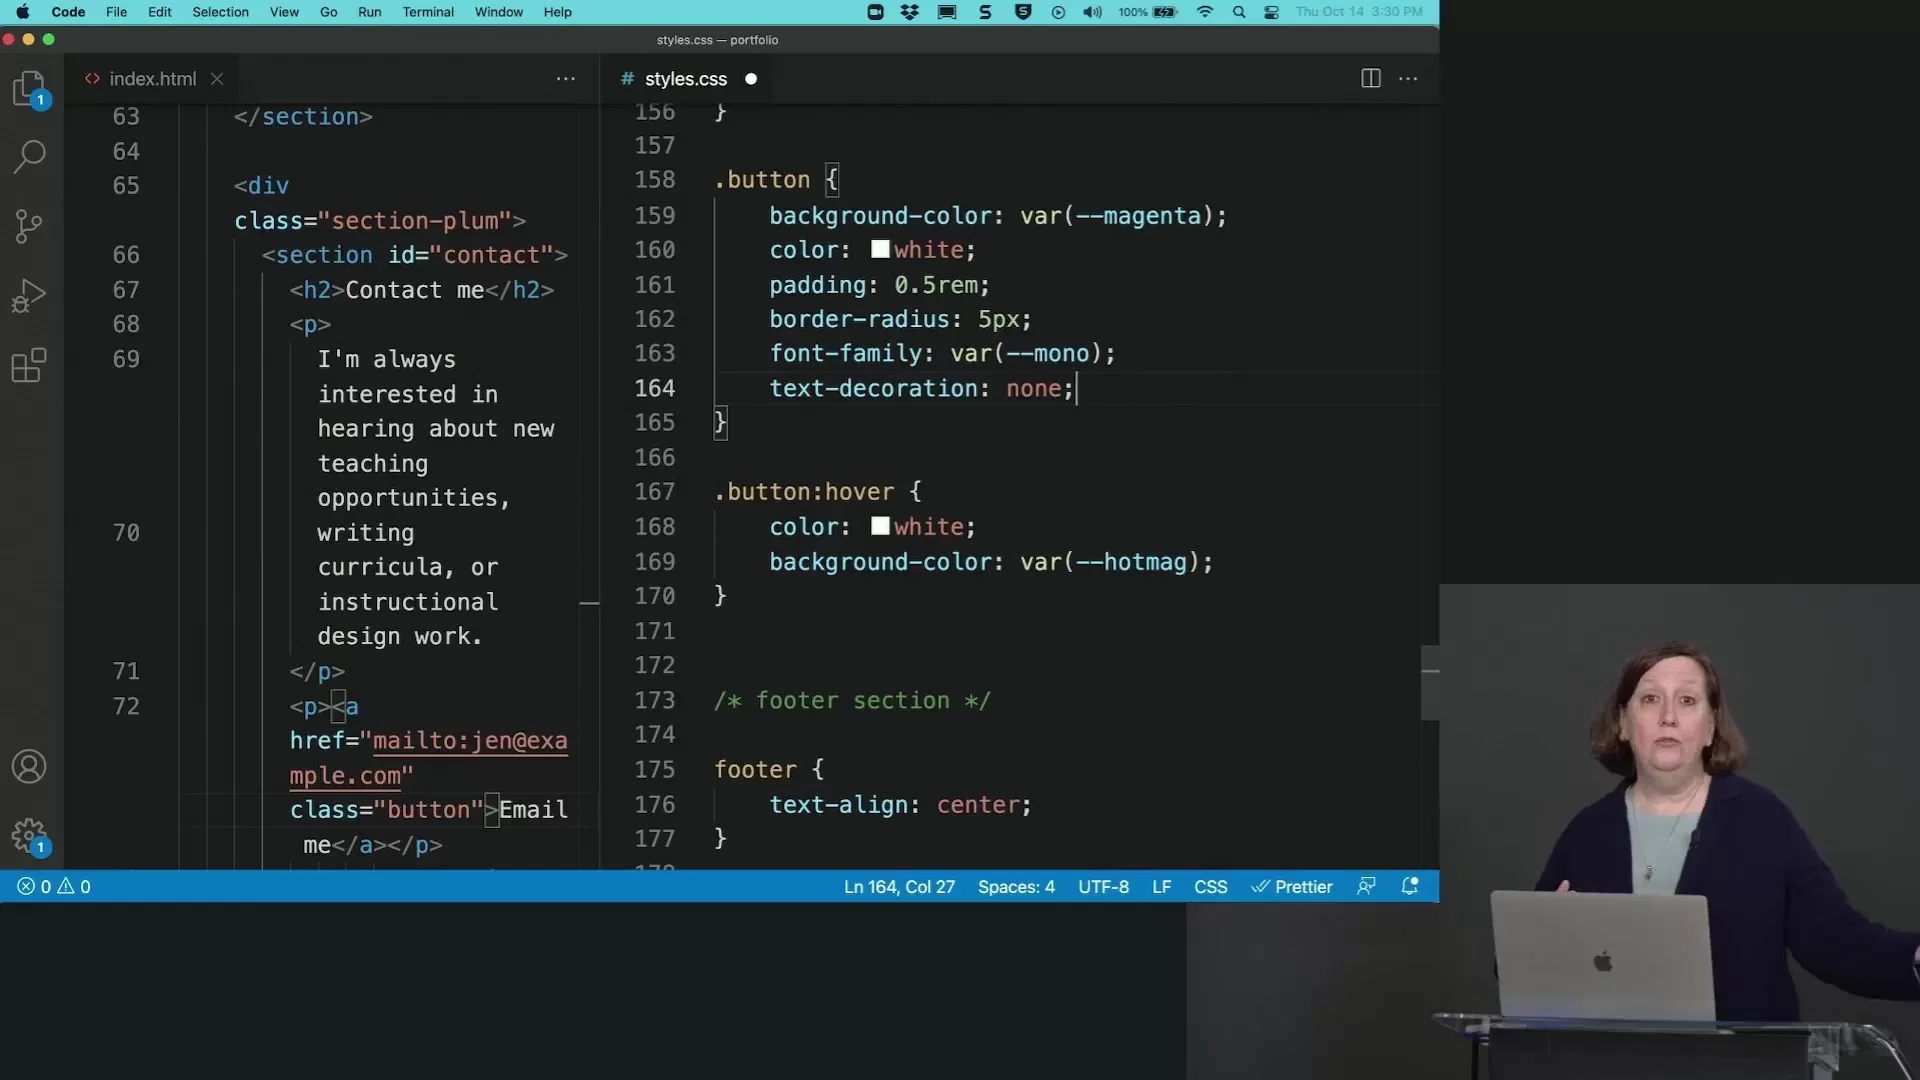1920x1080 pixels.
Task: Click the white color swatch on line 160
Action: (x=880, y=250)
